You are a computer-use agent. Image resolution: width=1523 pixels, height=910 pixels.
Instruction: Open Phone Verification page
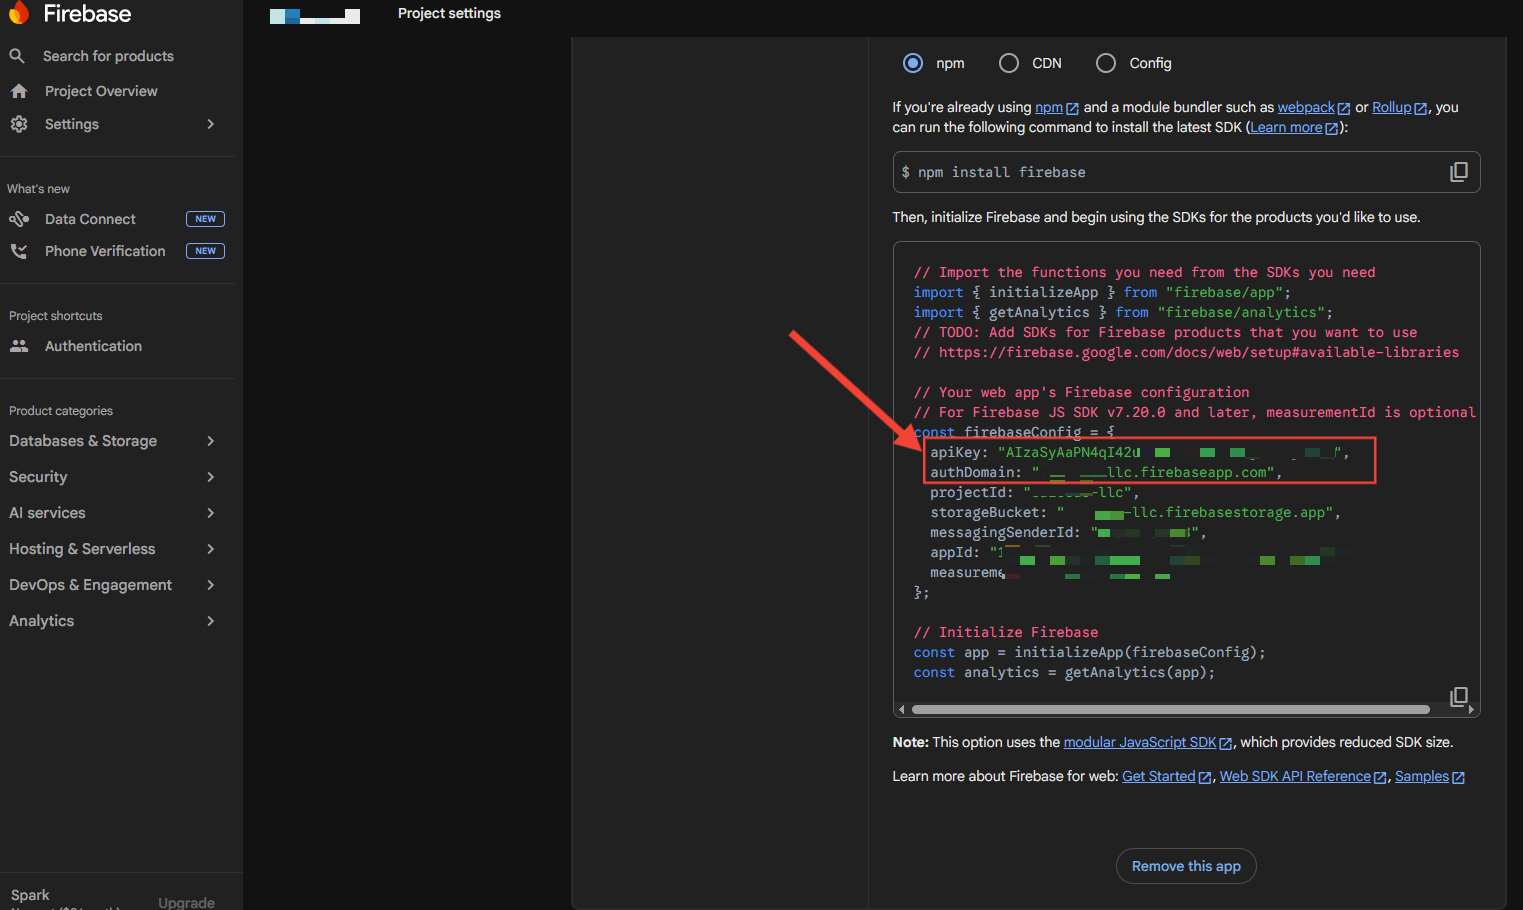click(105, 251)
